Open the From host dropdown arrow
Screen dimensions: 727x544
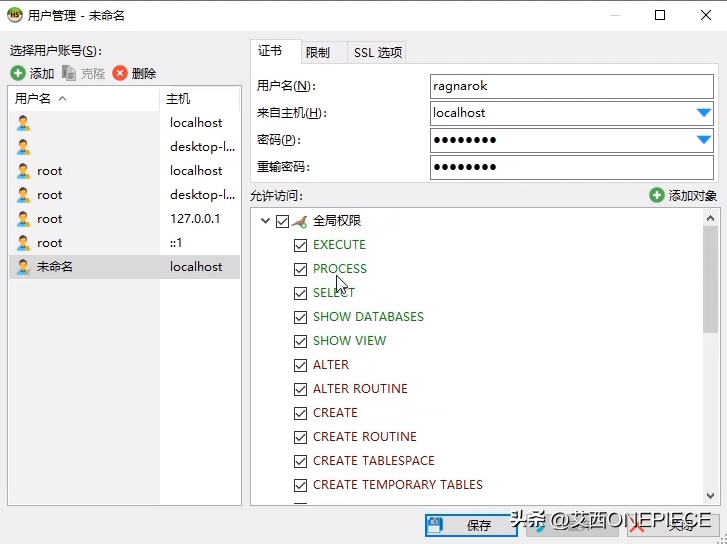(703, 113)
